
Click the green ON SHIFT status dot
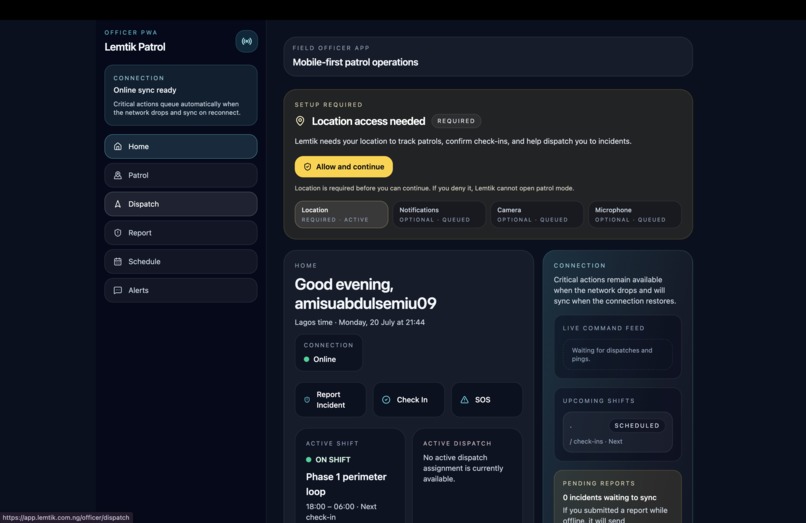[x=308, y=460]
